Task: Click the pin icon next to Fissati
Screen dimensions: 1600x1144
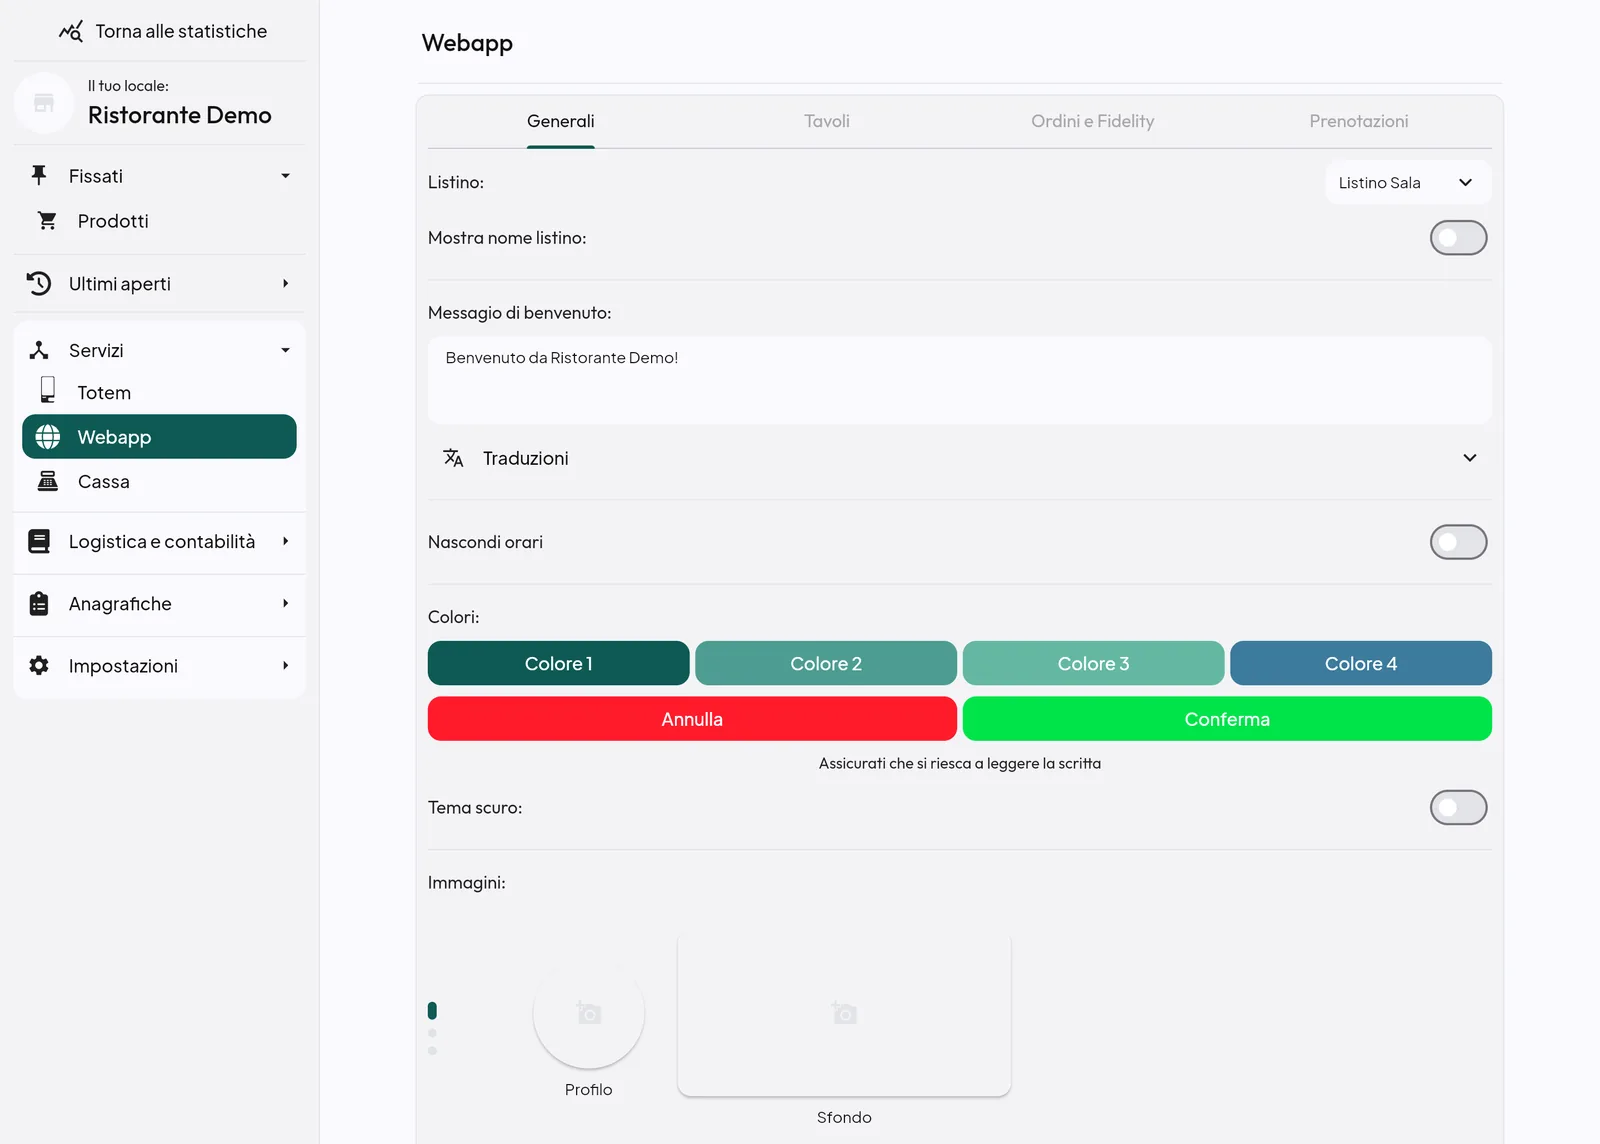Action: coord(39,175)
